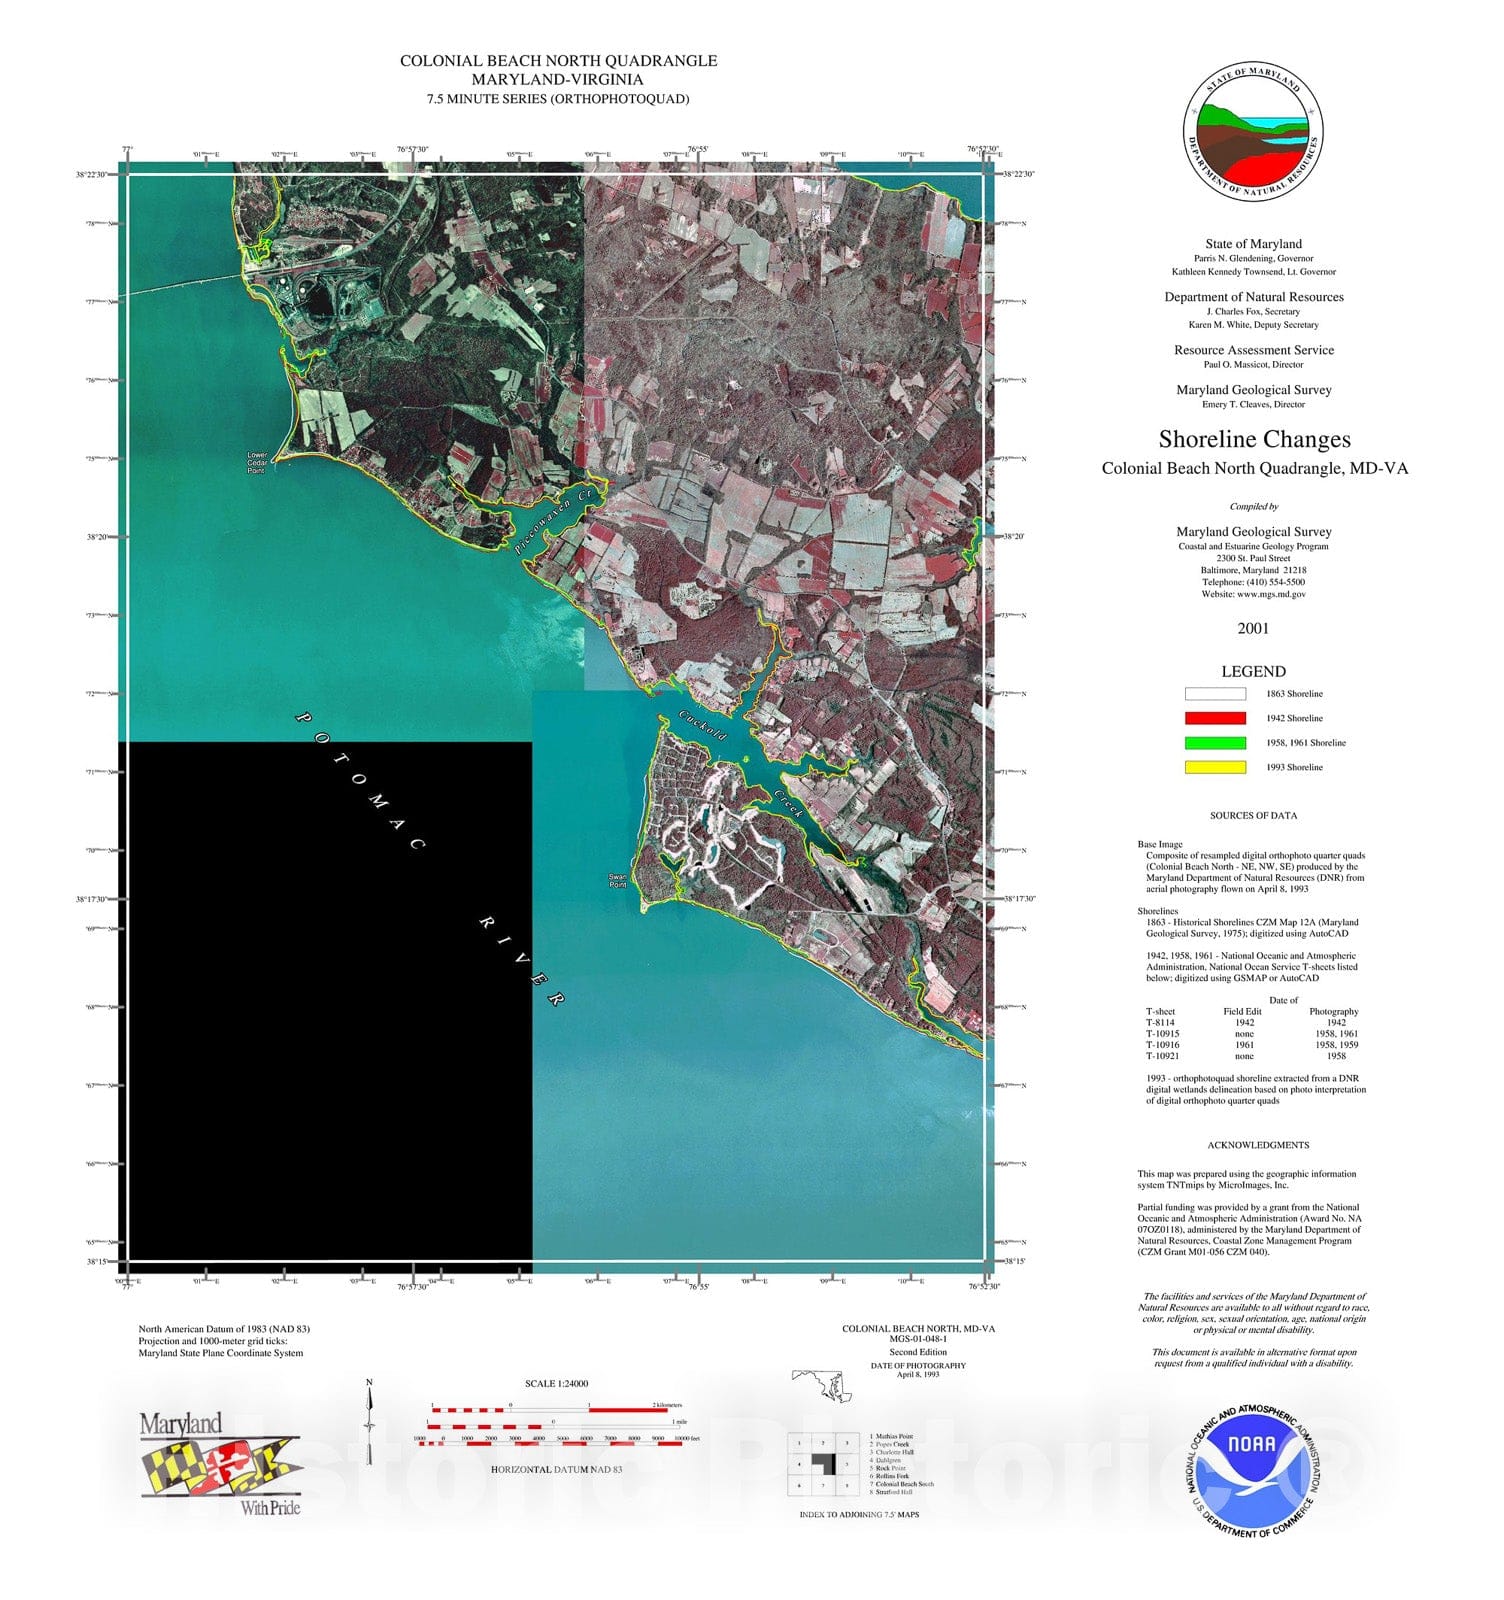1504x1600 pixels.
Task: Open the adjoining maps index grid
Action: [823, 1465]
